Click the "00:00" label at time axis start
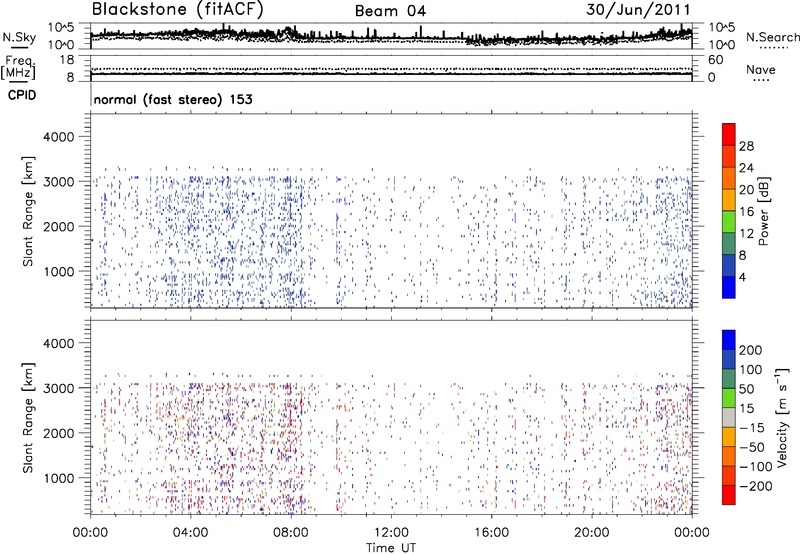The width and height of the screenshot is (800, 554). (x=90, y=533)
